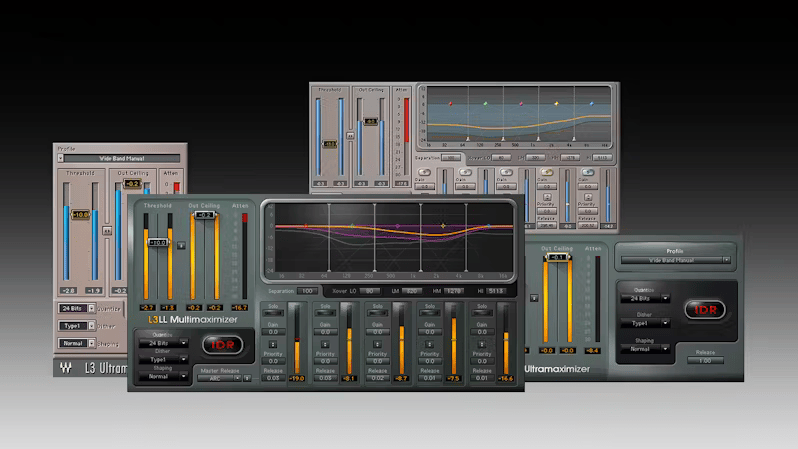Click L3-LL Separation field showing 100

307,291
